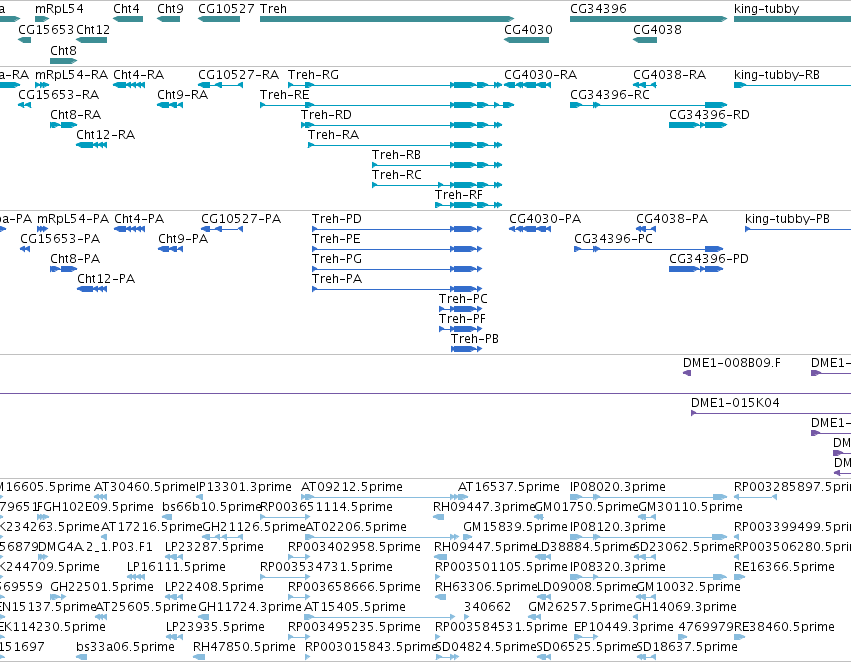Click the AT16537.5prime EST label
Image resolution: width=851 pixels, height=662 pixels.
509,487
